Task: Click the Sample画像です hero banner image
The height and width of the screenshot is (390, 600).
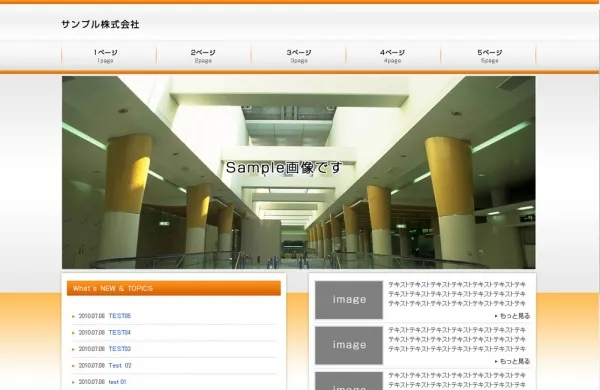Action: (x=298, y=172)
